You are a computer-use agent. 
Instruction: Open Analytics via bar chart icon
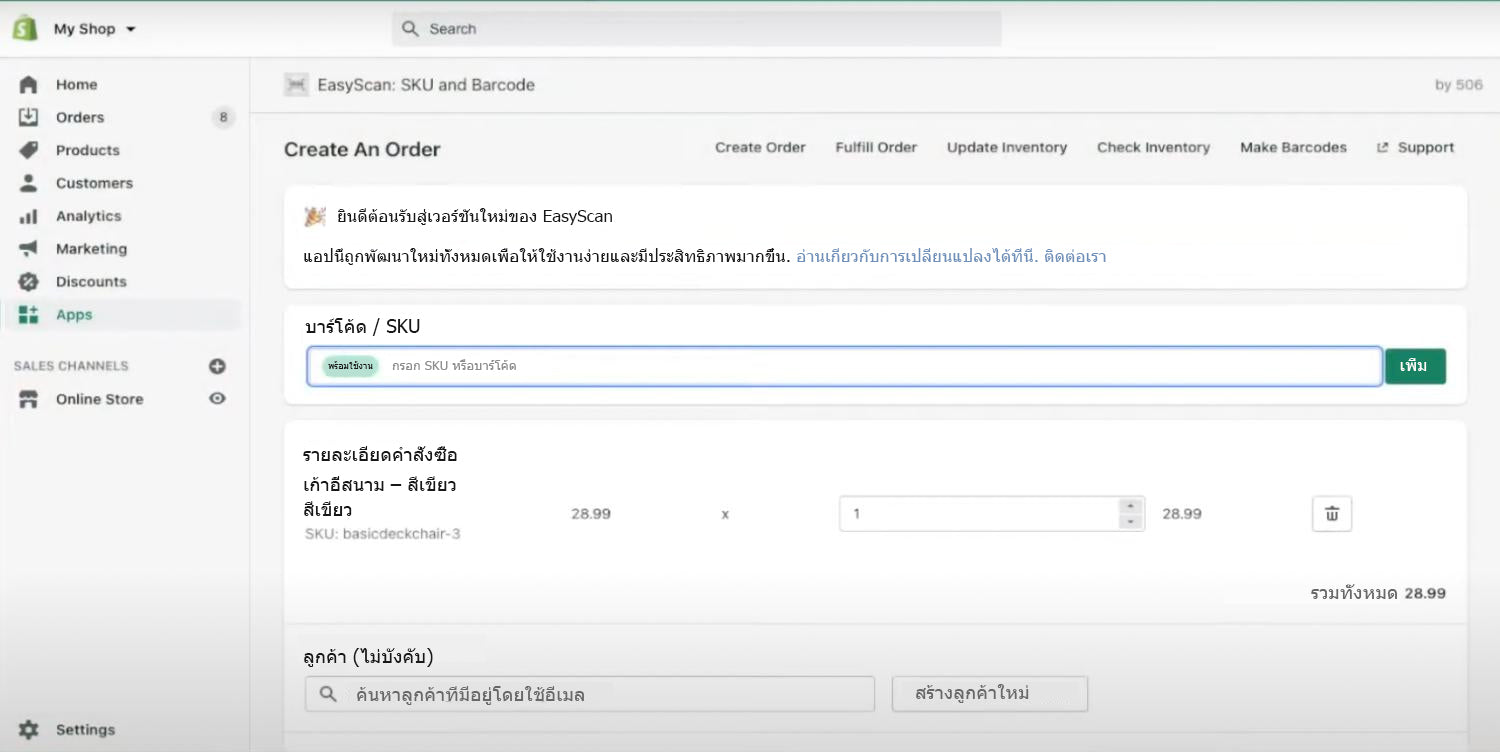click(x=28, y=216)
